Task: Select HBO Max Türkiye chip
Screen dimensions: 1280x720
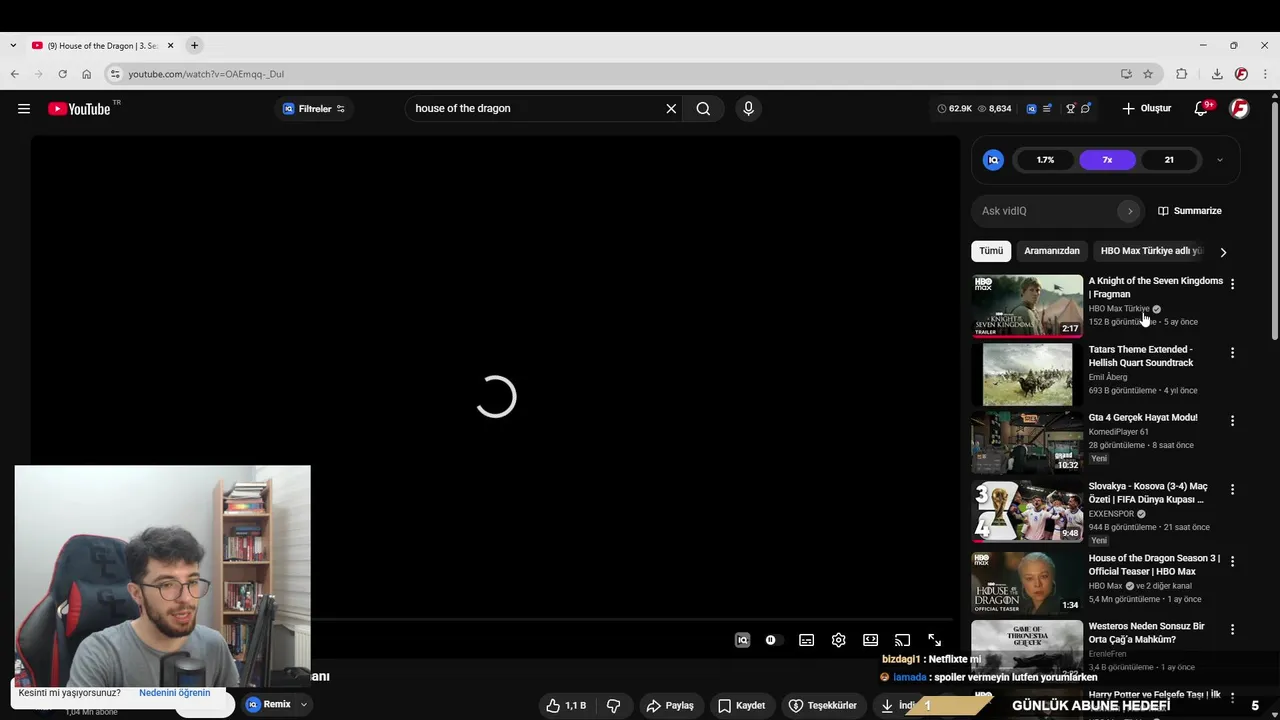Action: click(1151, 251)
